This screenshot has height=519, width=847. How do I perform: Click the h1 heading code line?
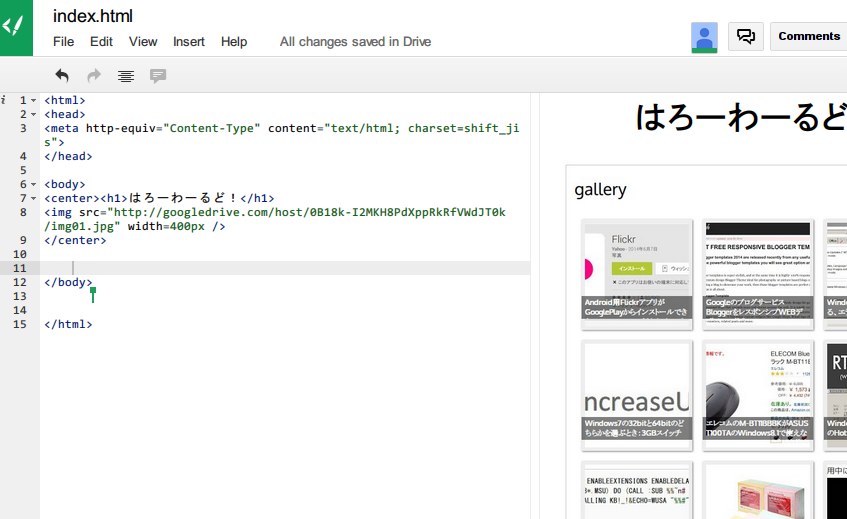click(159, 198)
